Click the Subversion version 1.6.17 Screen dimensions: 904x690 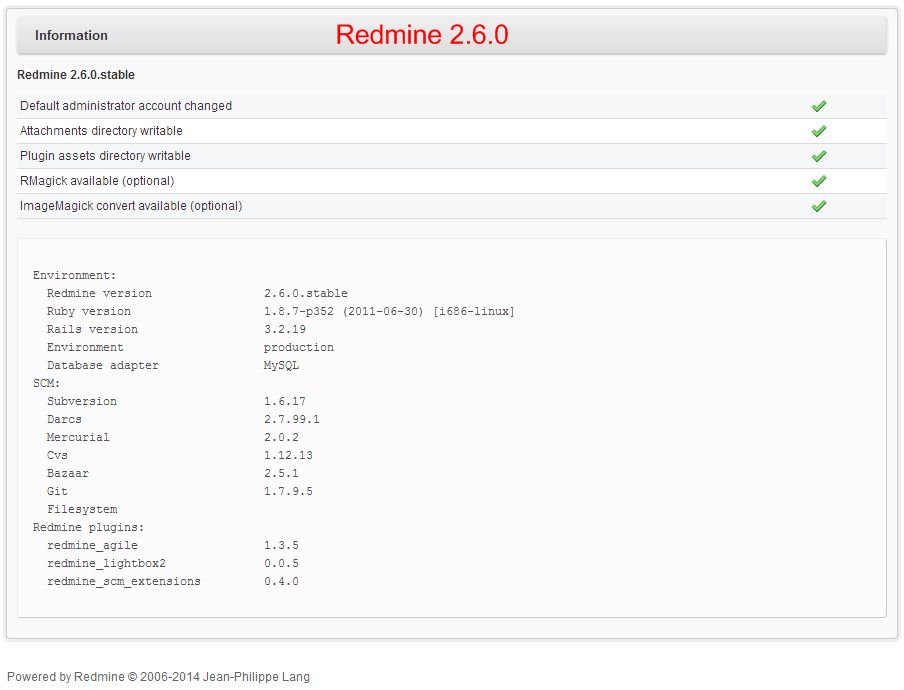tap(285, 401)
